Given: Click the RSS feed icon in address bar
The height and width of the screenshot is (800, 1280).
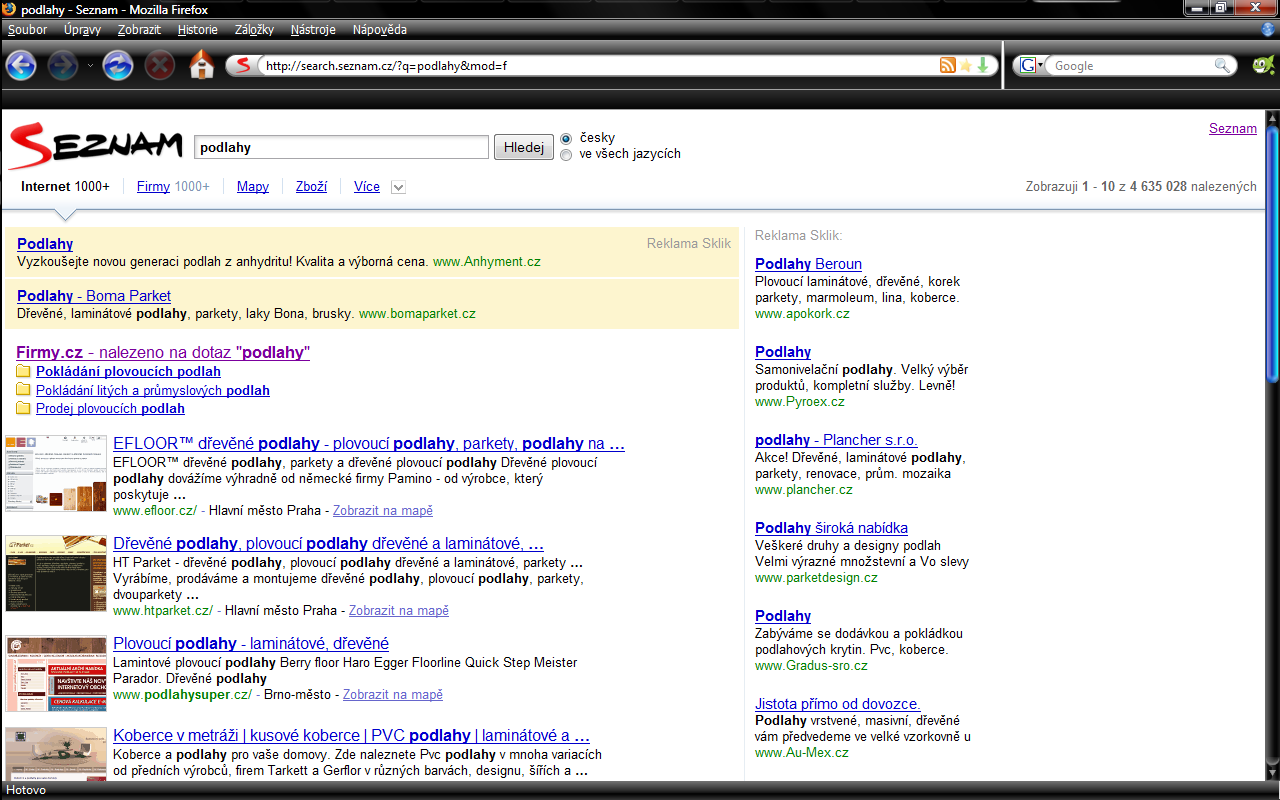Looking at the screenshot, I should 947,65.
